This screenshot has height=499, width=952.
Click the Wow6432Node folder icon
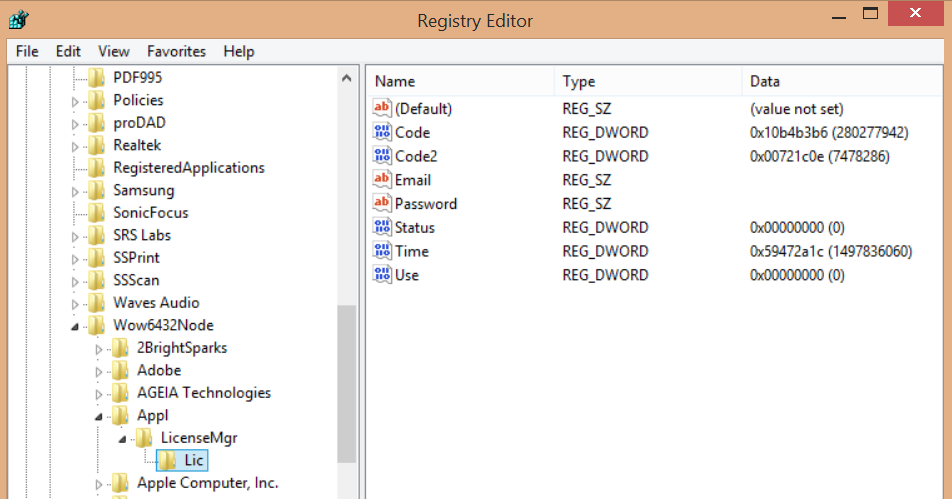click(97, 325)
